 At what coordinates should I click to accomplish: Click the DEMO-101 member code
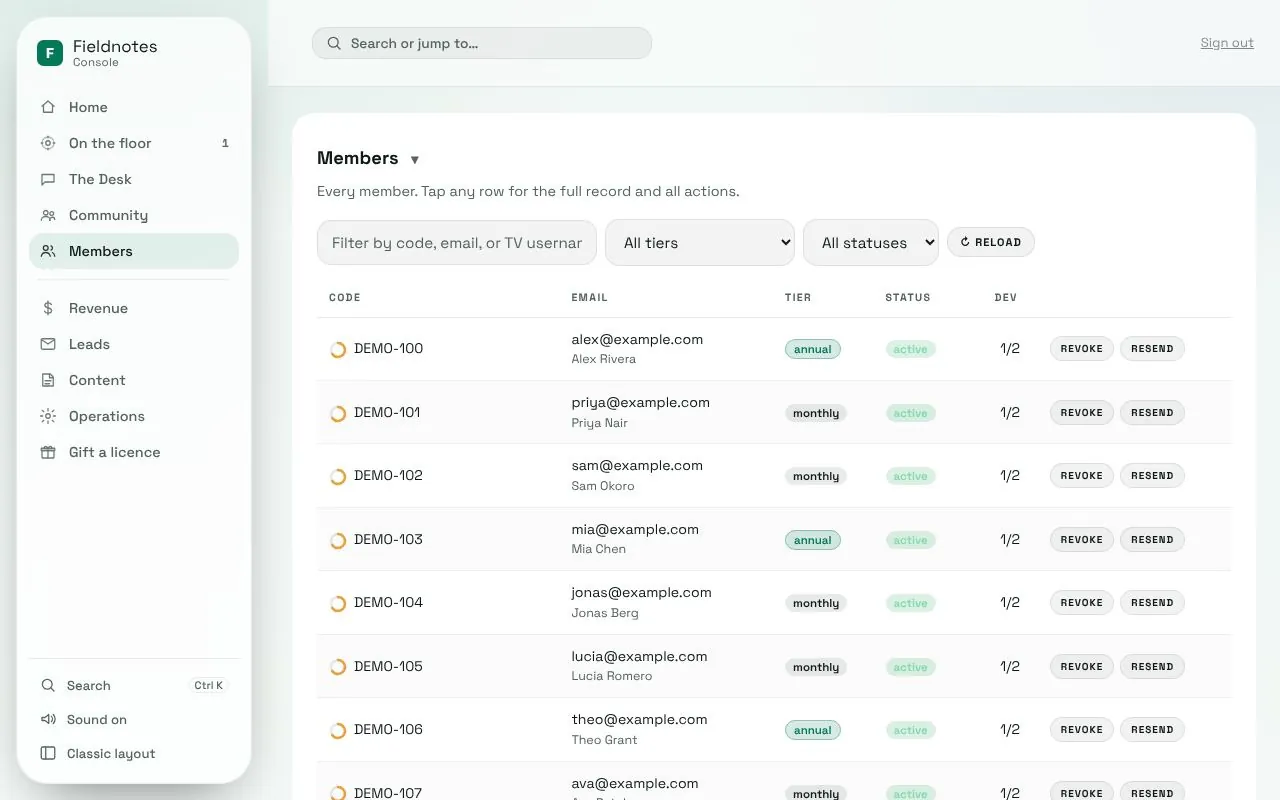pyautogui.click(x=387, y=412)
